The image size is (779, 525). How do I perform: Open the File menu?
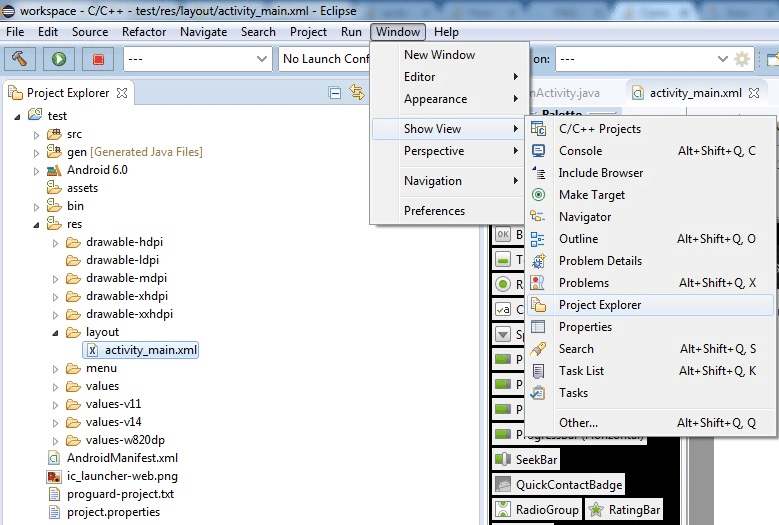click(15, 32)
